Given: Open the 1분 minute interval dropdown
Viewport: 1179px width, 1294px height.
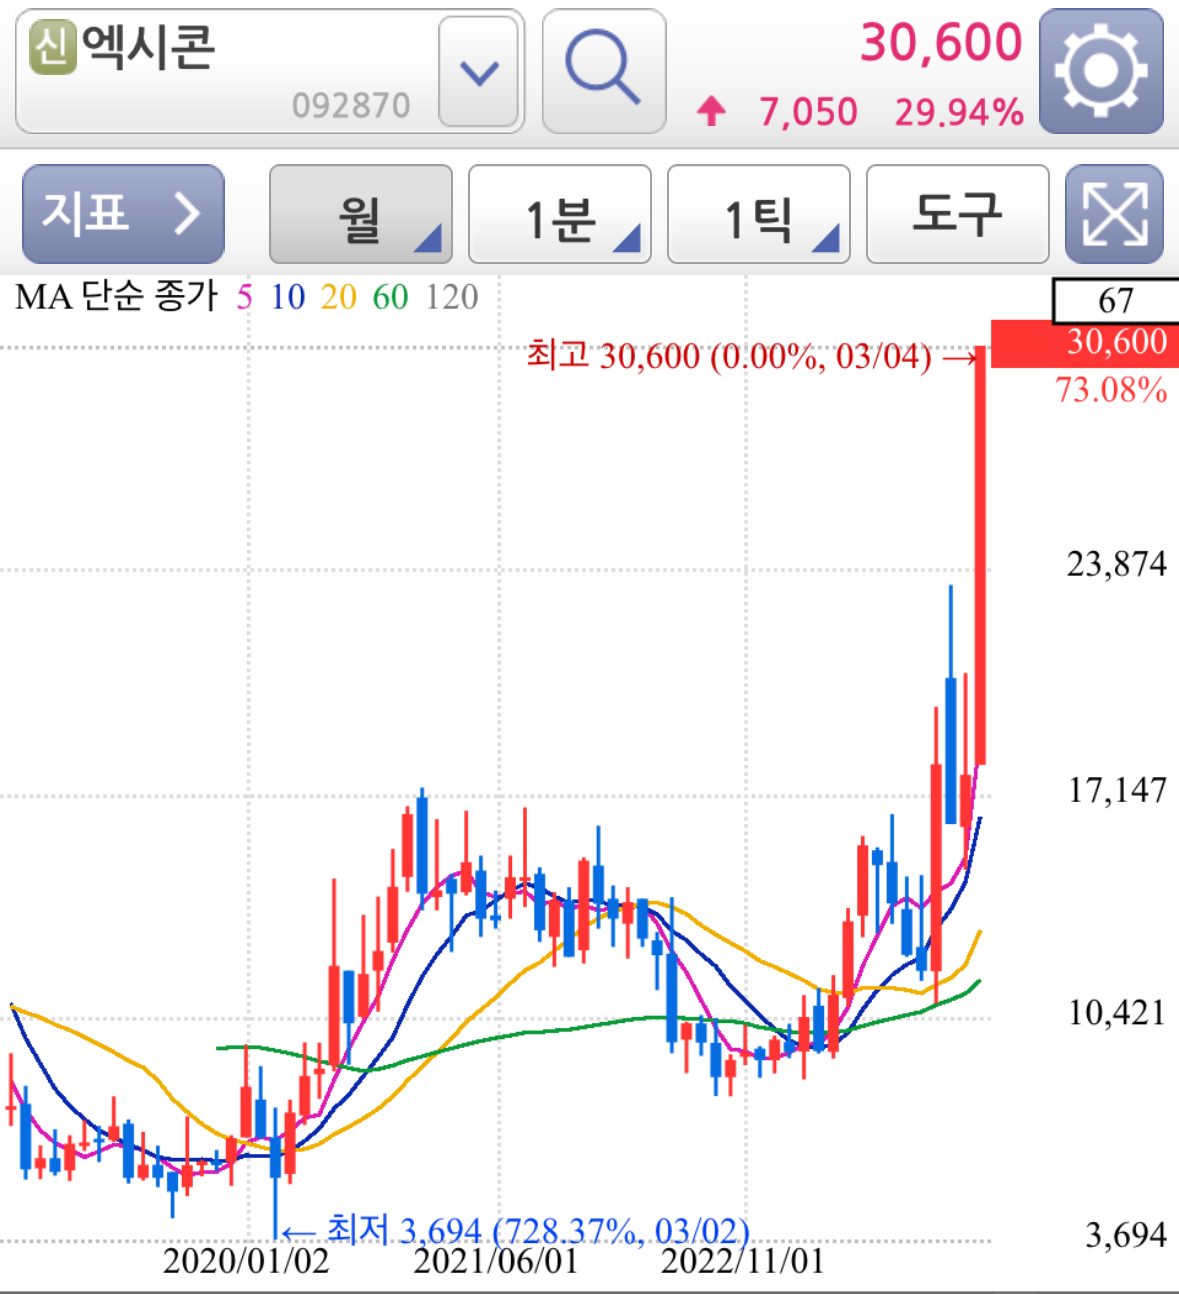Looking at the screenshot, I should click(x=558, y=214).
